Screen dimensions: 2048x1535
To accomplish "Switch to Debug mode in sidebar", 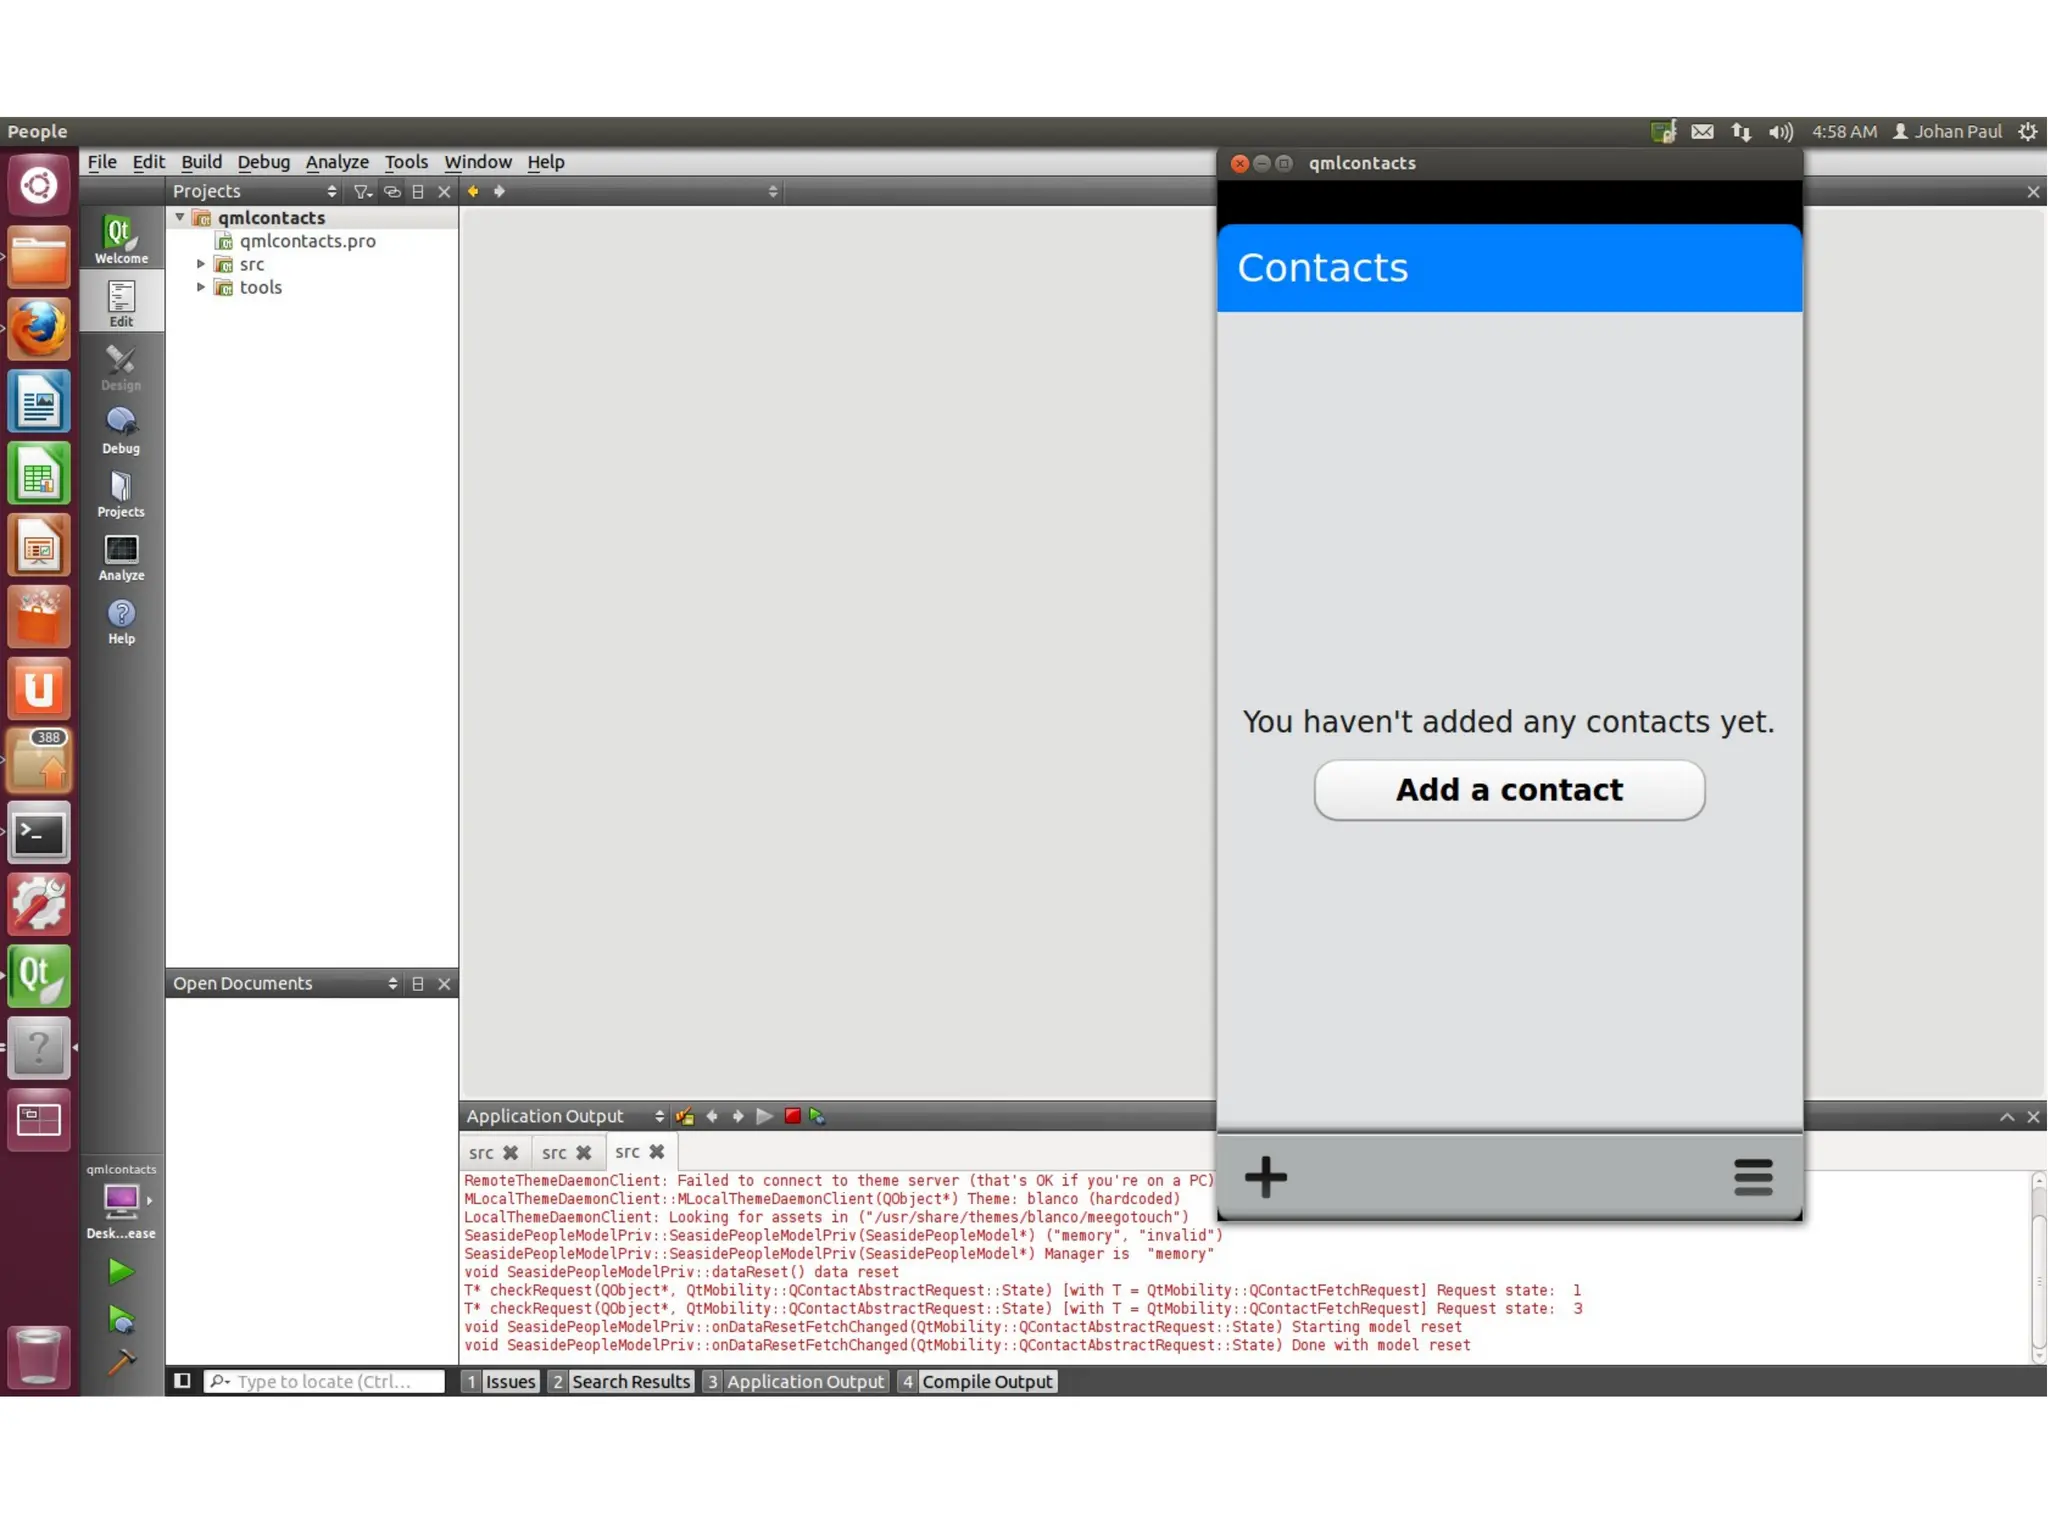I will [x=121, y=430].
